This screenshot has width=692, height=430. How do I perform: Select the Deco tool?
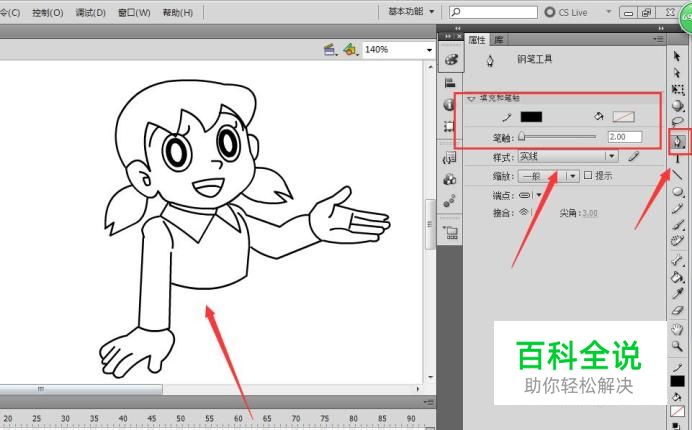[x=677, y=241]
